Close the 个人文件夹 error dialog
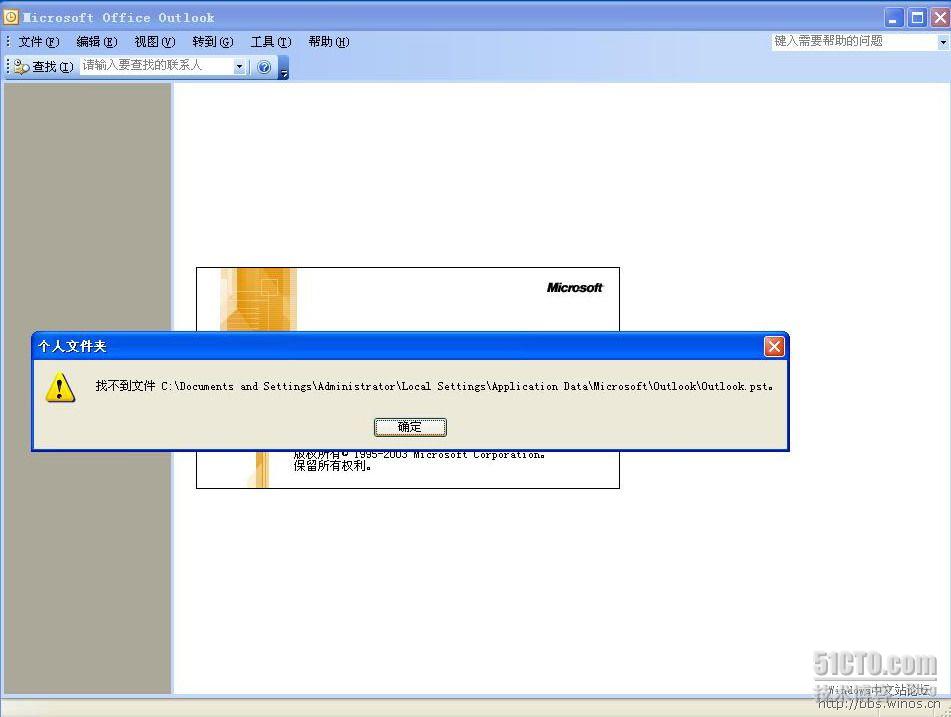The width and height of the screenshot is (951, 717). point(774,346)
